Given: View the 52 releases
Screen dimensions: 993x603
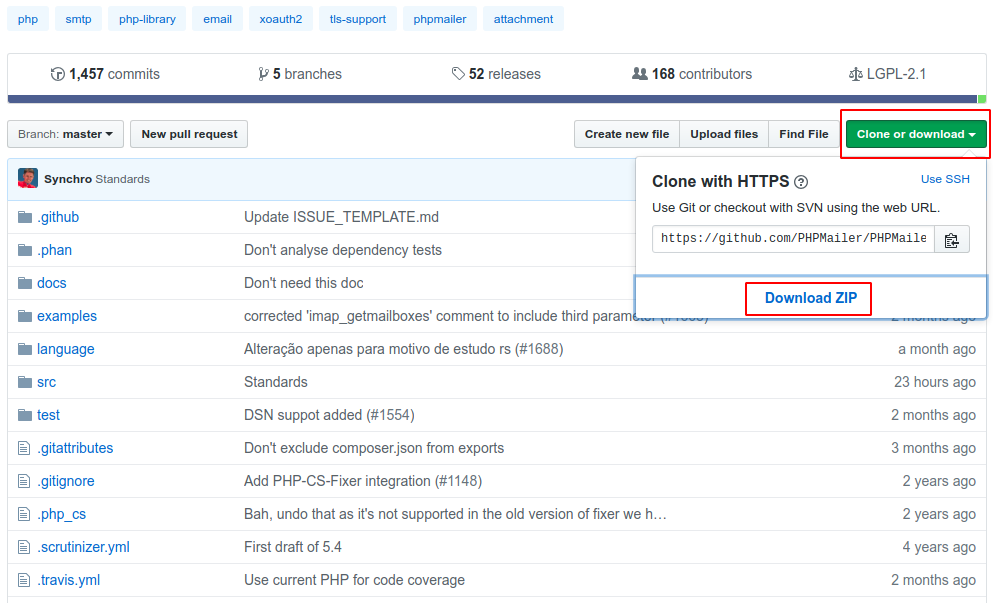Looking at the screenshot, I should pos(496,74).
